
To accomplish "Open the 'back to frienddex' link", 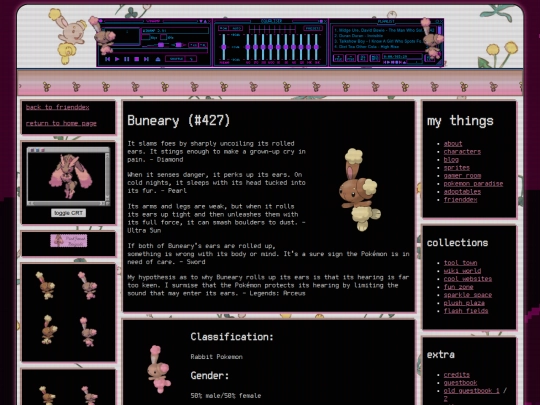I will pos(58,107).
